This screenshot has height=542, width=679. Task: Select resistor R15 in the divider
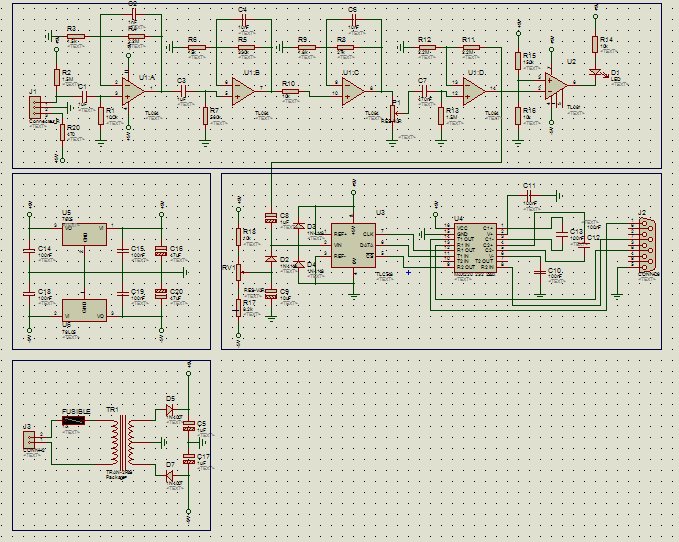pyautogui.click(x=518, y=61)
